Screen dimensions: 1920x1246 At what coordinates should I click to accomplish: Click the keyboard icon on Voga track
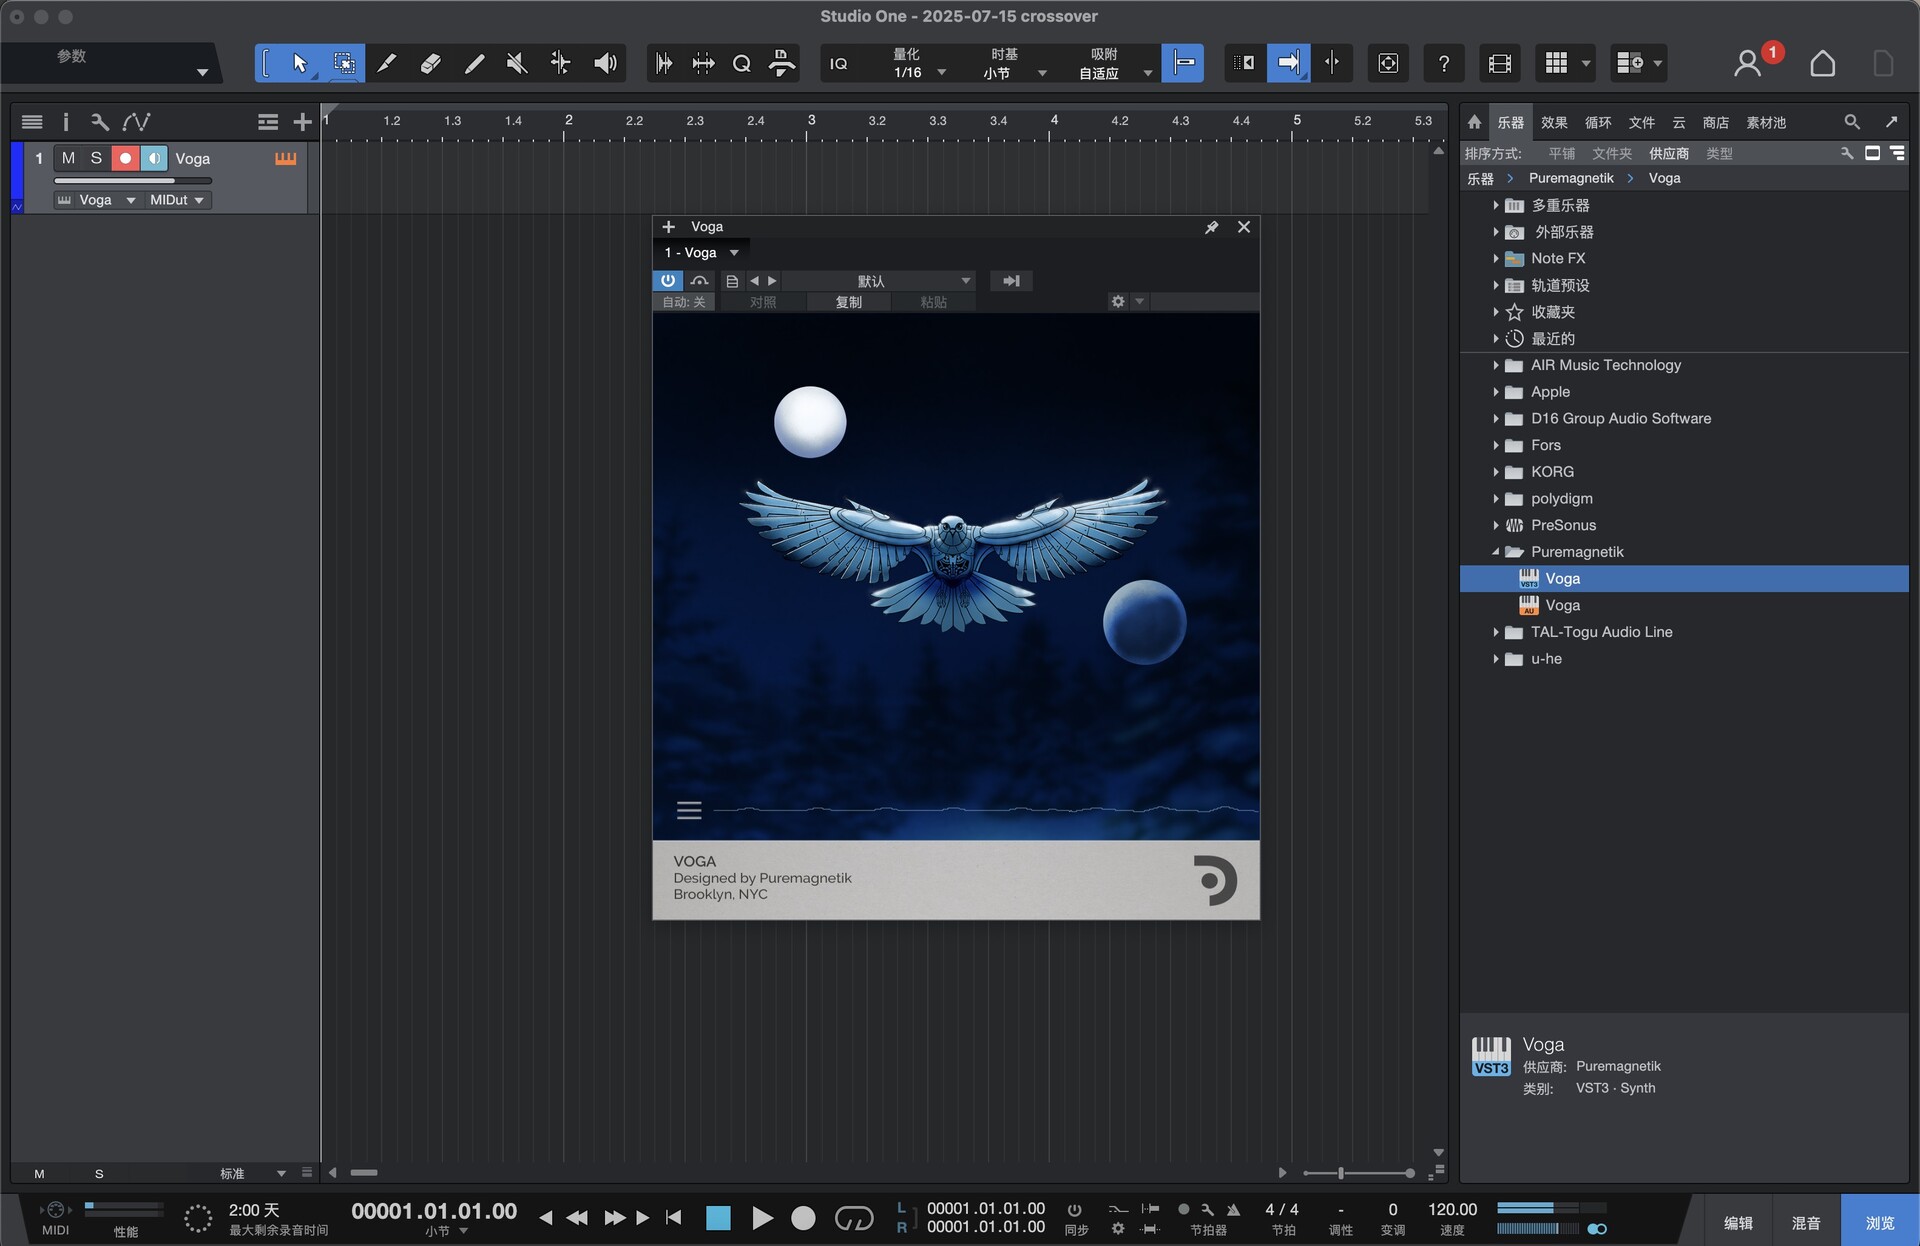click(286, 158)
